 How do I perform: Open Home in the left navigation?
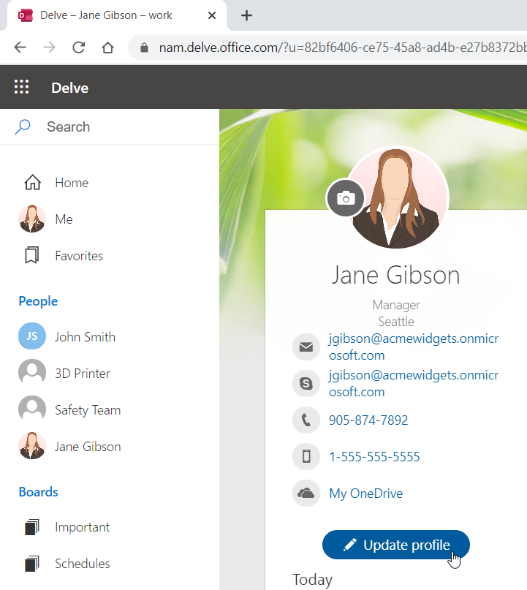coord(72,182)
